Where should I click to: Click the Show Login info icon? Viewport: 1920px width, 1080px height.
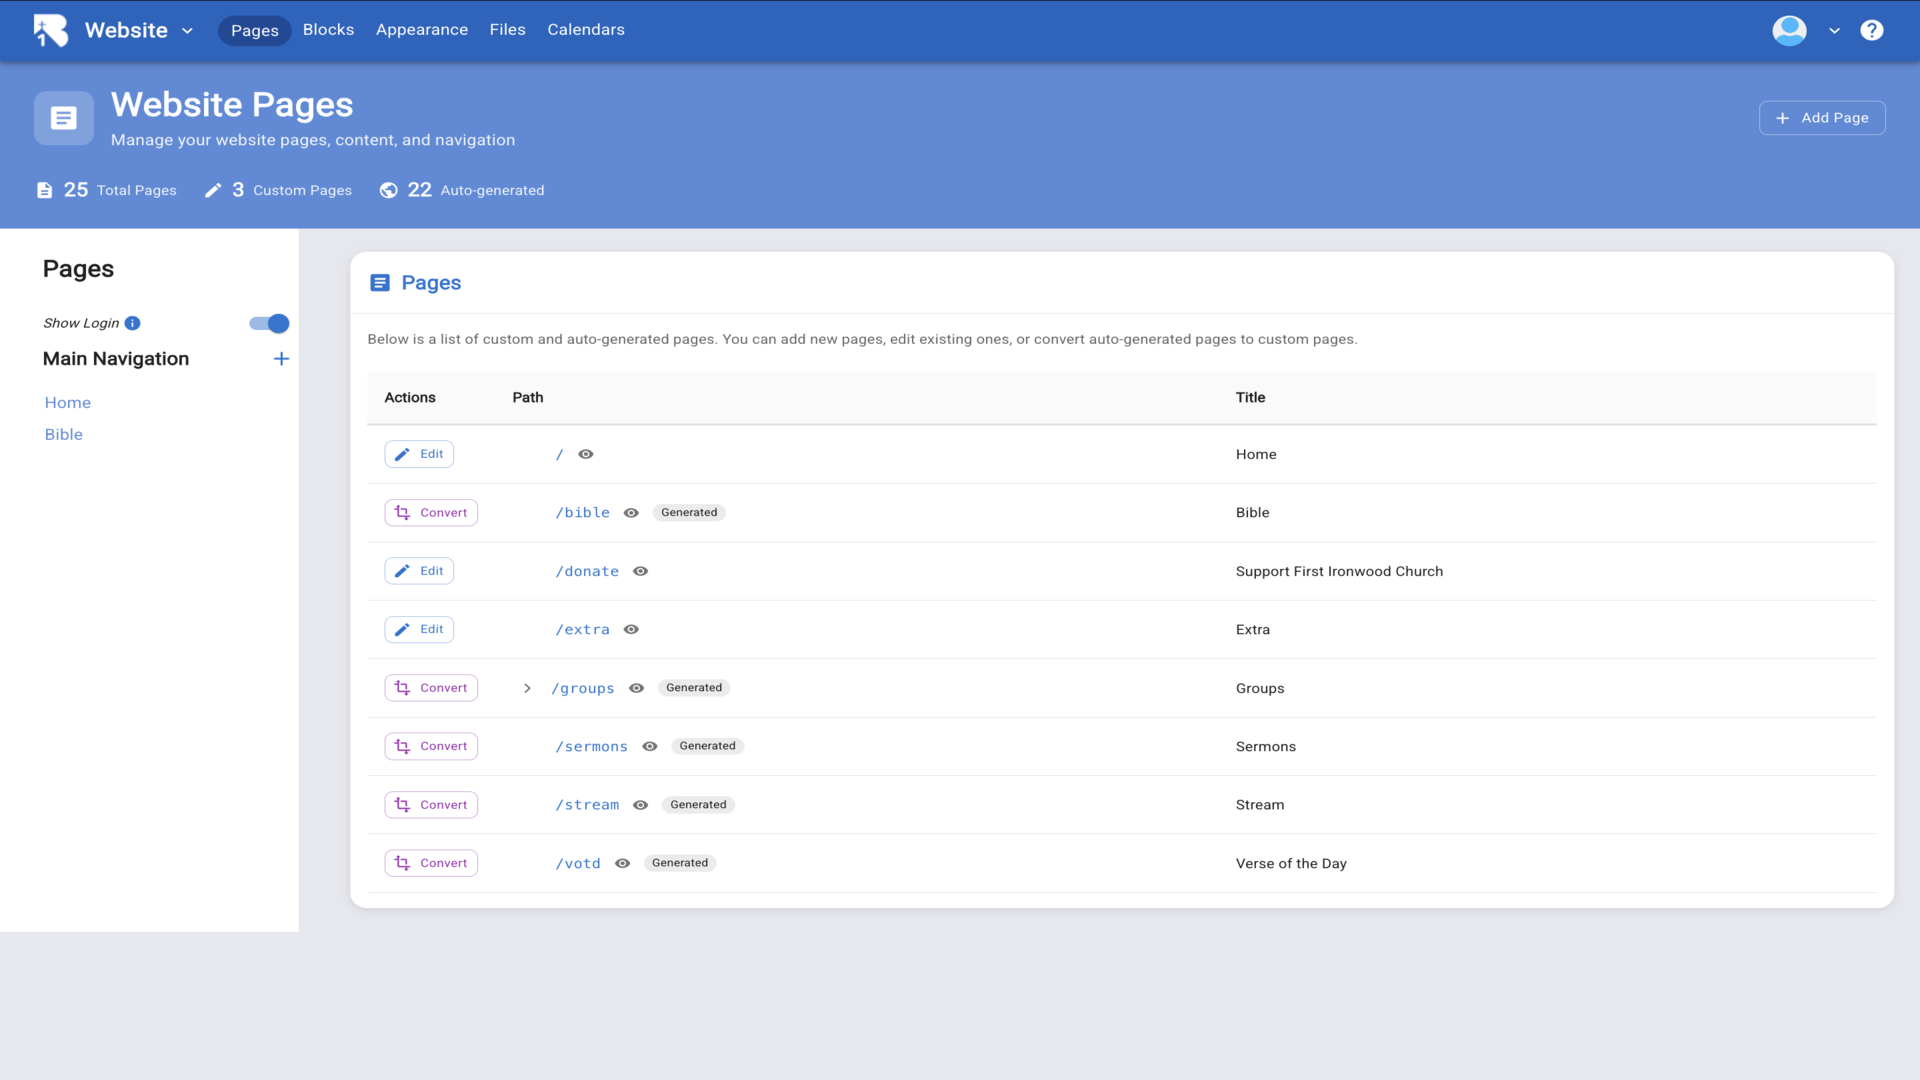[x=132, y=323]
